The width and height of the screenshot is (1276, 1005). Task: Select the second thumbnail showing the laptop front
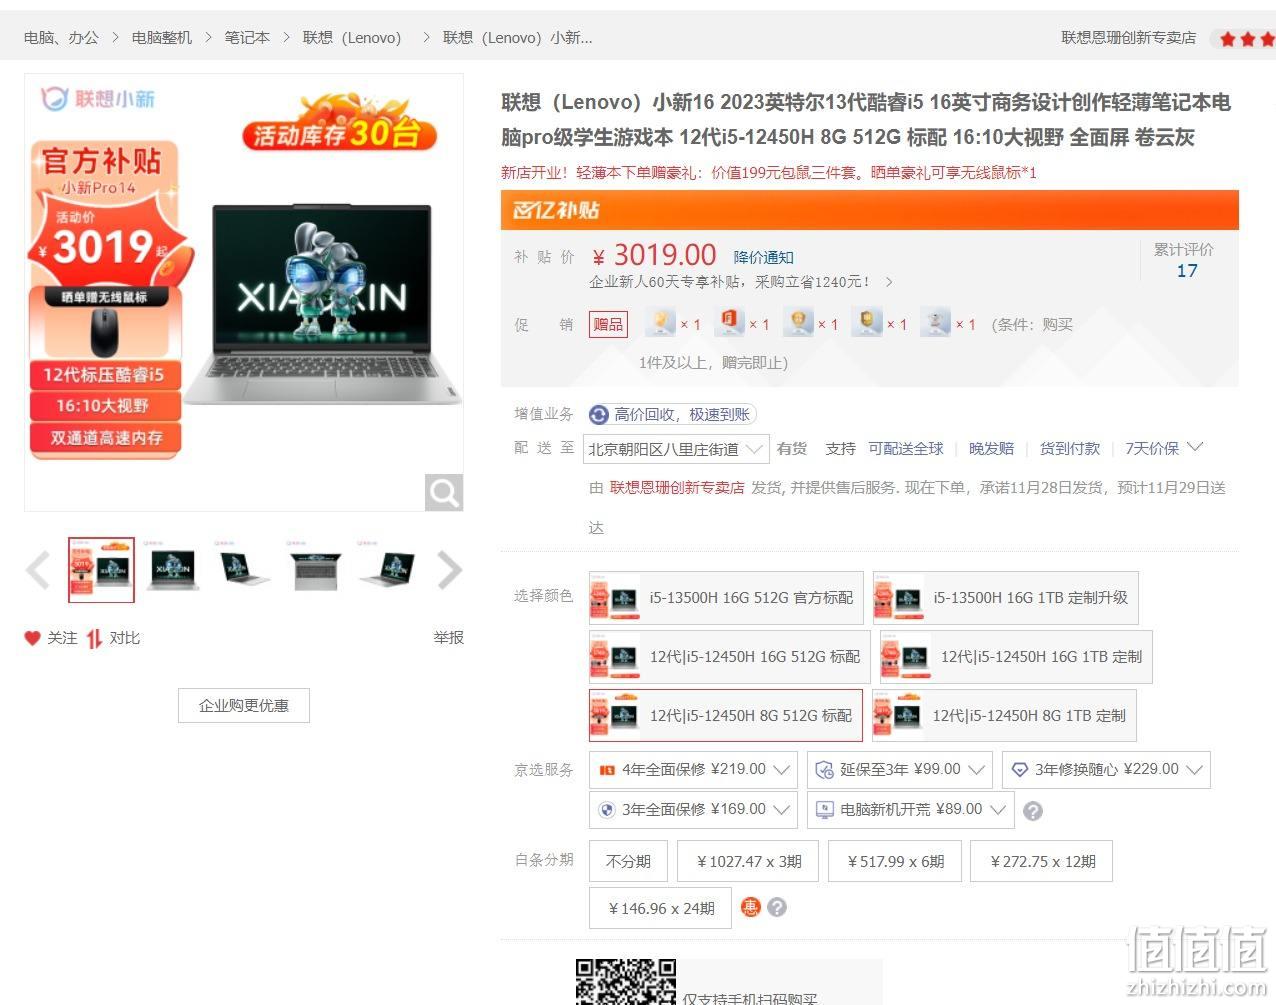[x=173, y=570]
